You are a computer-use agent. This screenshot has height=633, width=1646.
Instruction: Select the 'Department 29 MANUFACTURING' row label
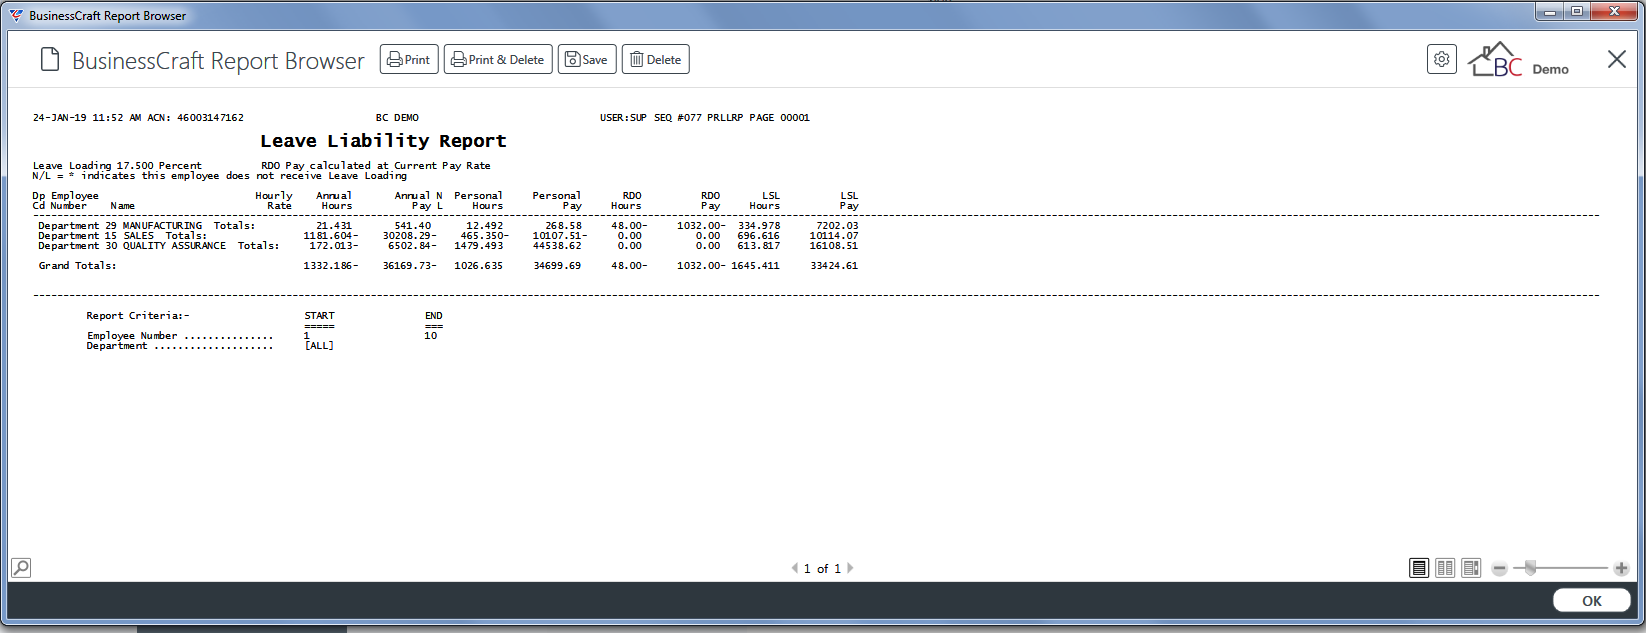pos(120,226)
